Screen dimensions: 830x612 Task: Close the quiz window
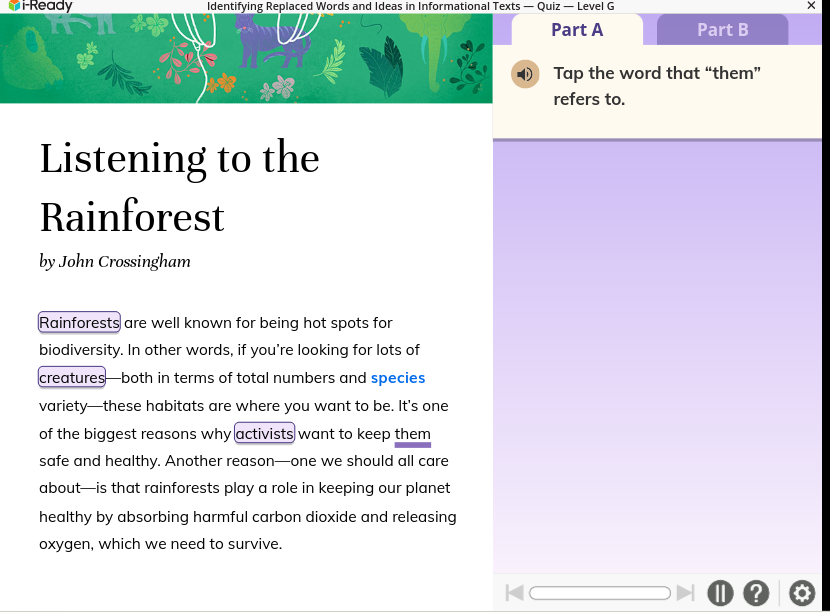pyautogui.click(x=811, y=6)
